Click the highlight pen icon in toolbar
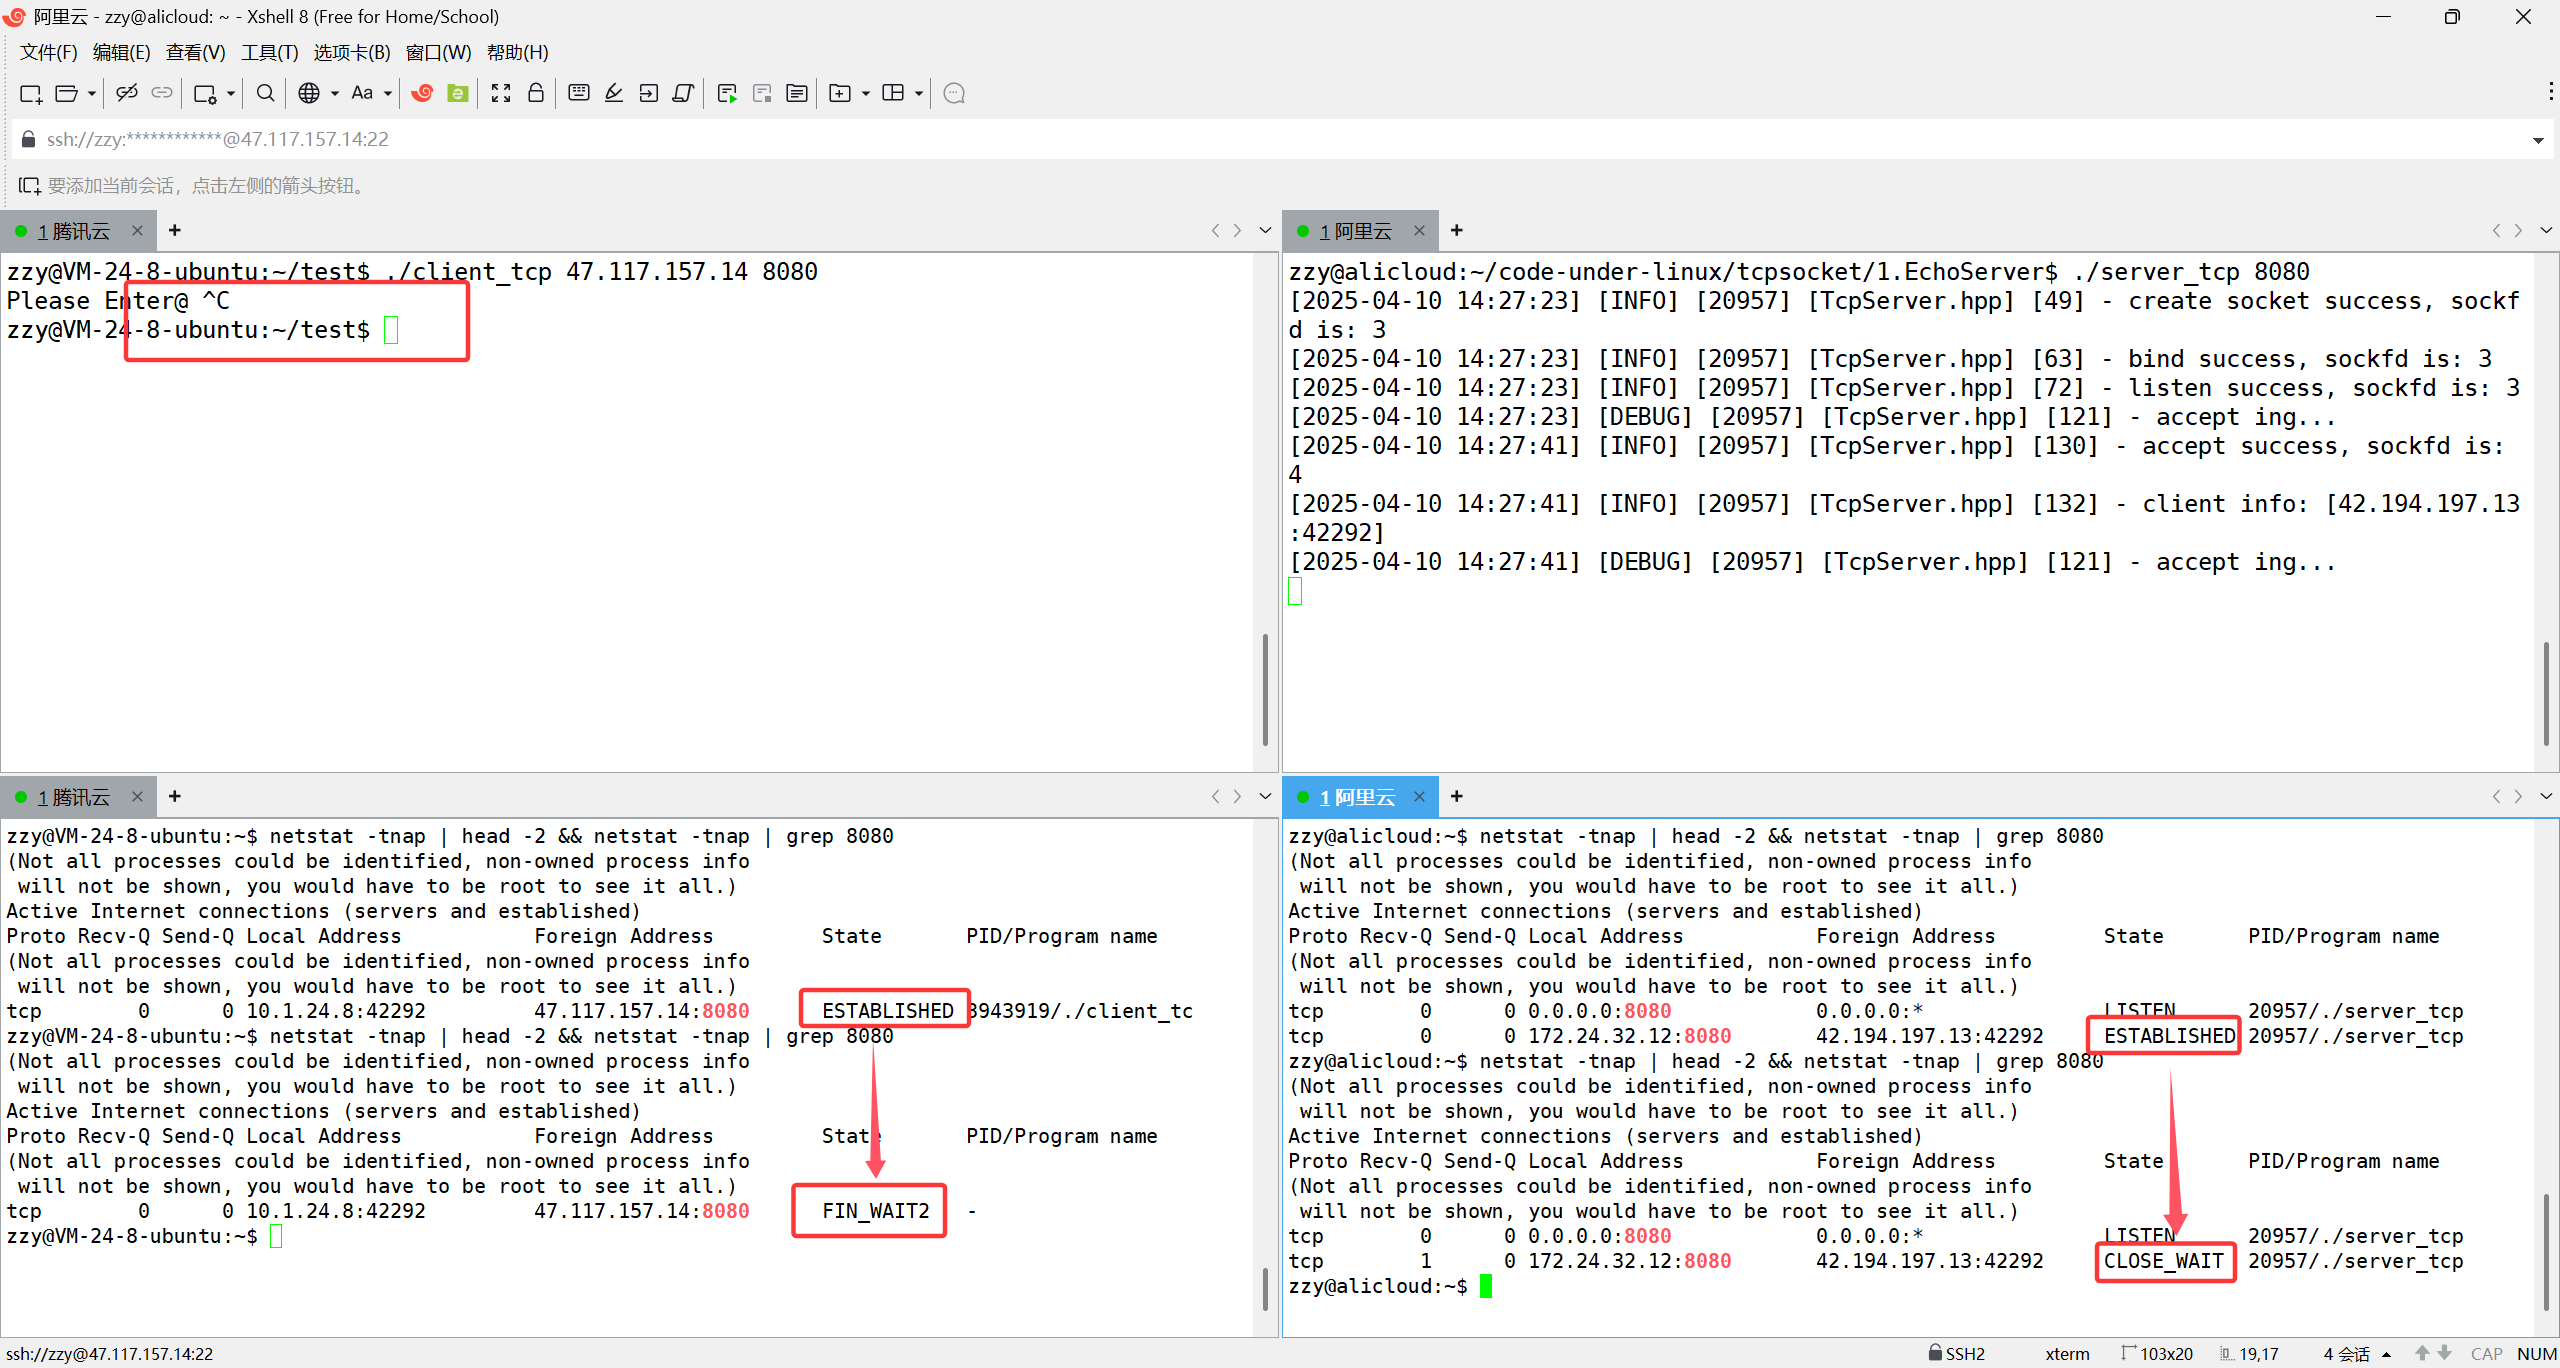Viewport: 2560px width, 1368px height. tap(614, 93)
